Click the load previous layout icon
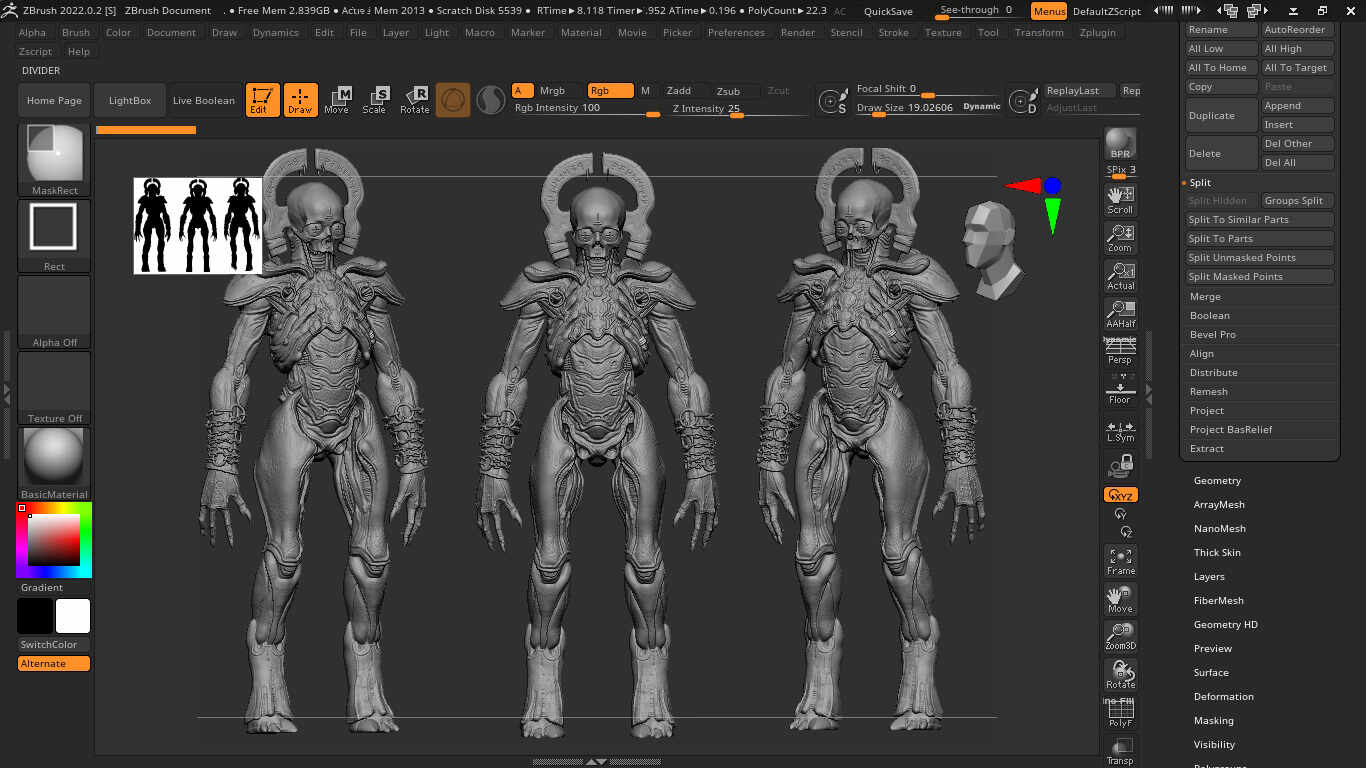 click(1228, 11)
